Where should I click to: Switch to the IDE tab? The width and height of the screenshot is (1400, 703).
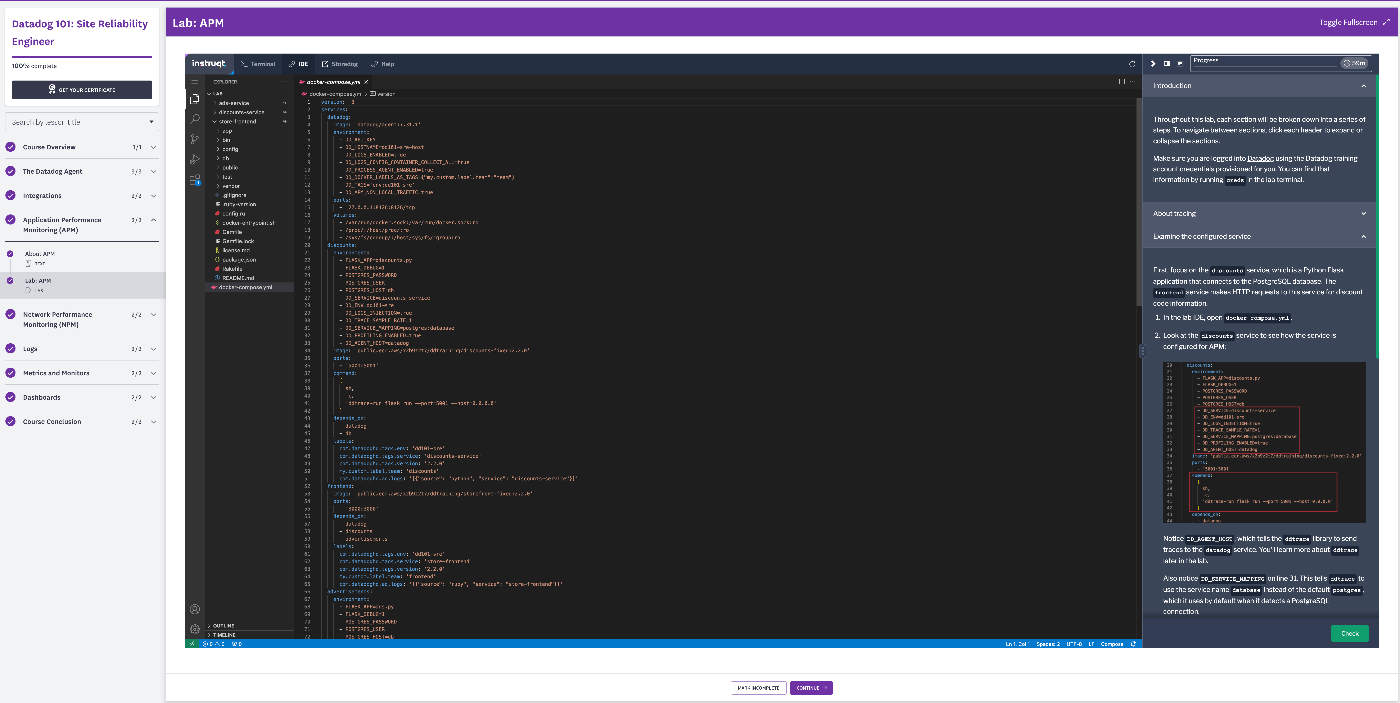[299, 63]
